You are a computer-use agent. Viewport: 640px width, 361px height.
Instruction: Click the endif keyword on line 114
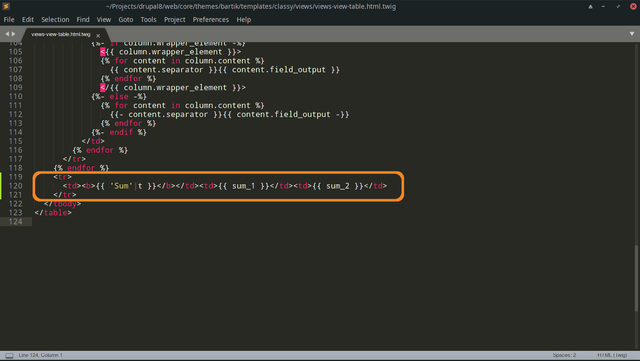coord(121,132)
